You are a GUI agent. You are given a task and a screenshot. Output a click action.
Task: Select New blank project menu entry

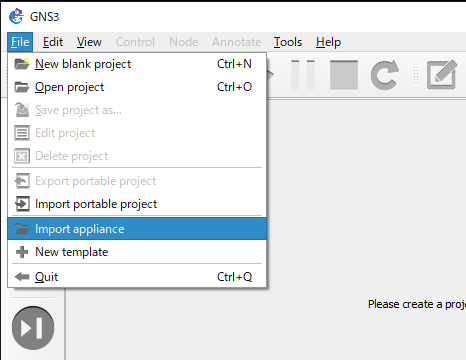(x=137, y=64)
